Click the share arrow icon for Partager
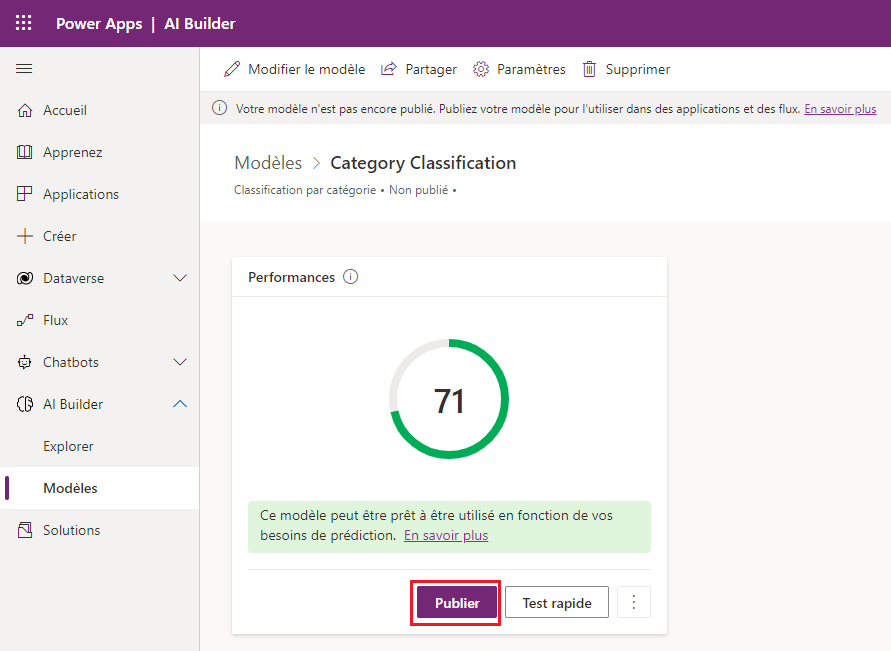Screen dimensions: 891x651 (x=389, y=69)
